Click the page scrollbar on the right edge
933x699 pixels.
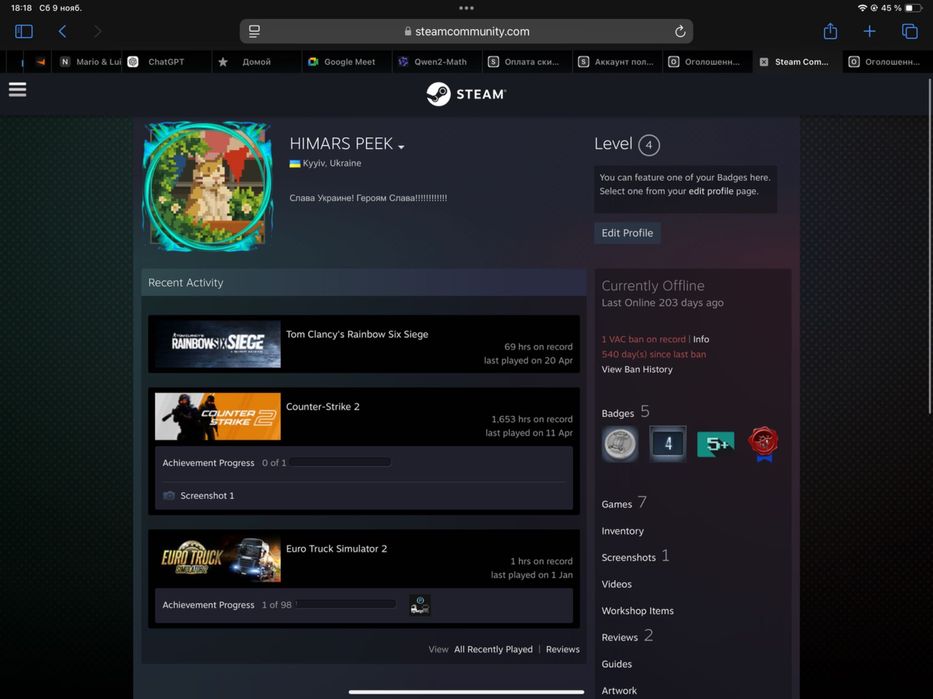929,246
